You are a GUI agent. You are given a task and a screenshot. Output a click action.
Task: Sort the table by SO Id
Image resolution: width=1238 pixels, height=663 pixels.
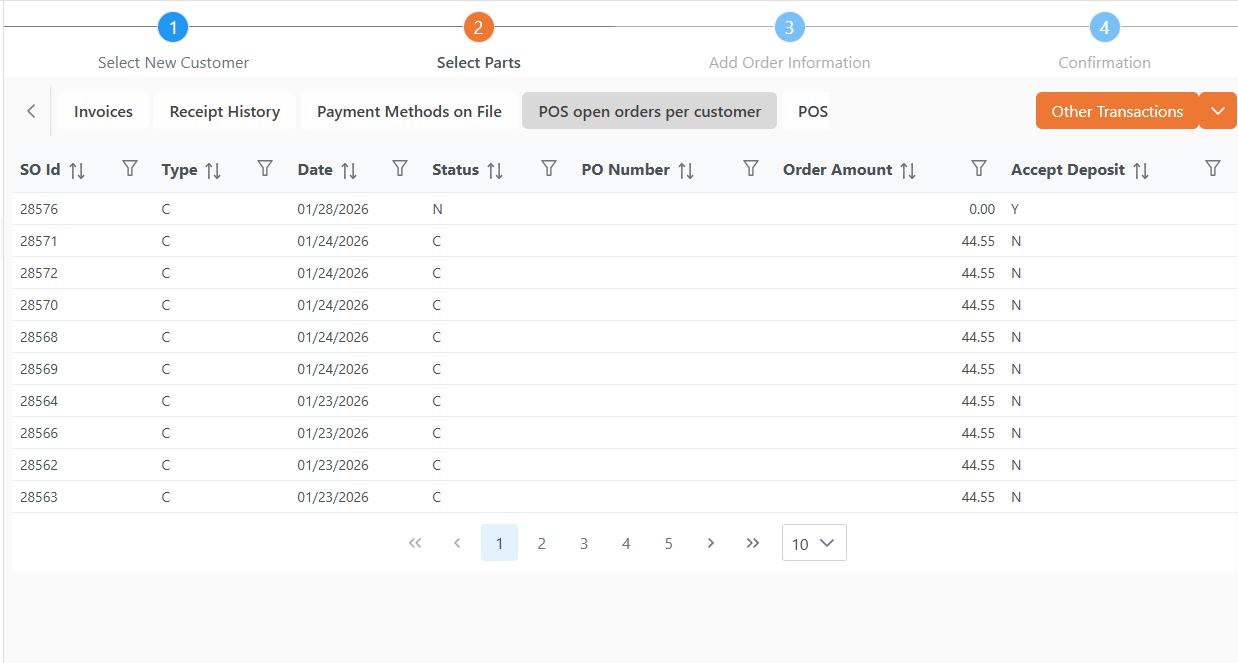pyautogui.click(x=78, y=170)
